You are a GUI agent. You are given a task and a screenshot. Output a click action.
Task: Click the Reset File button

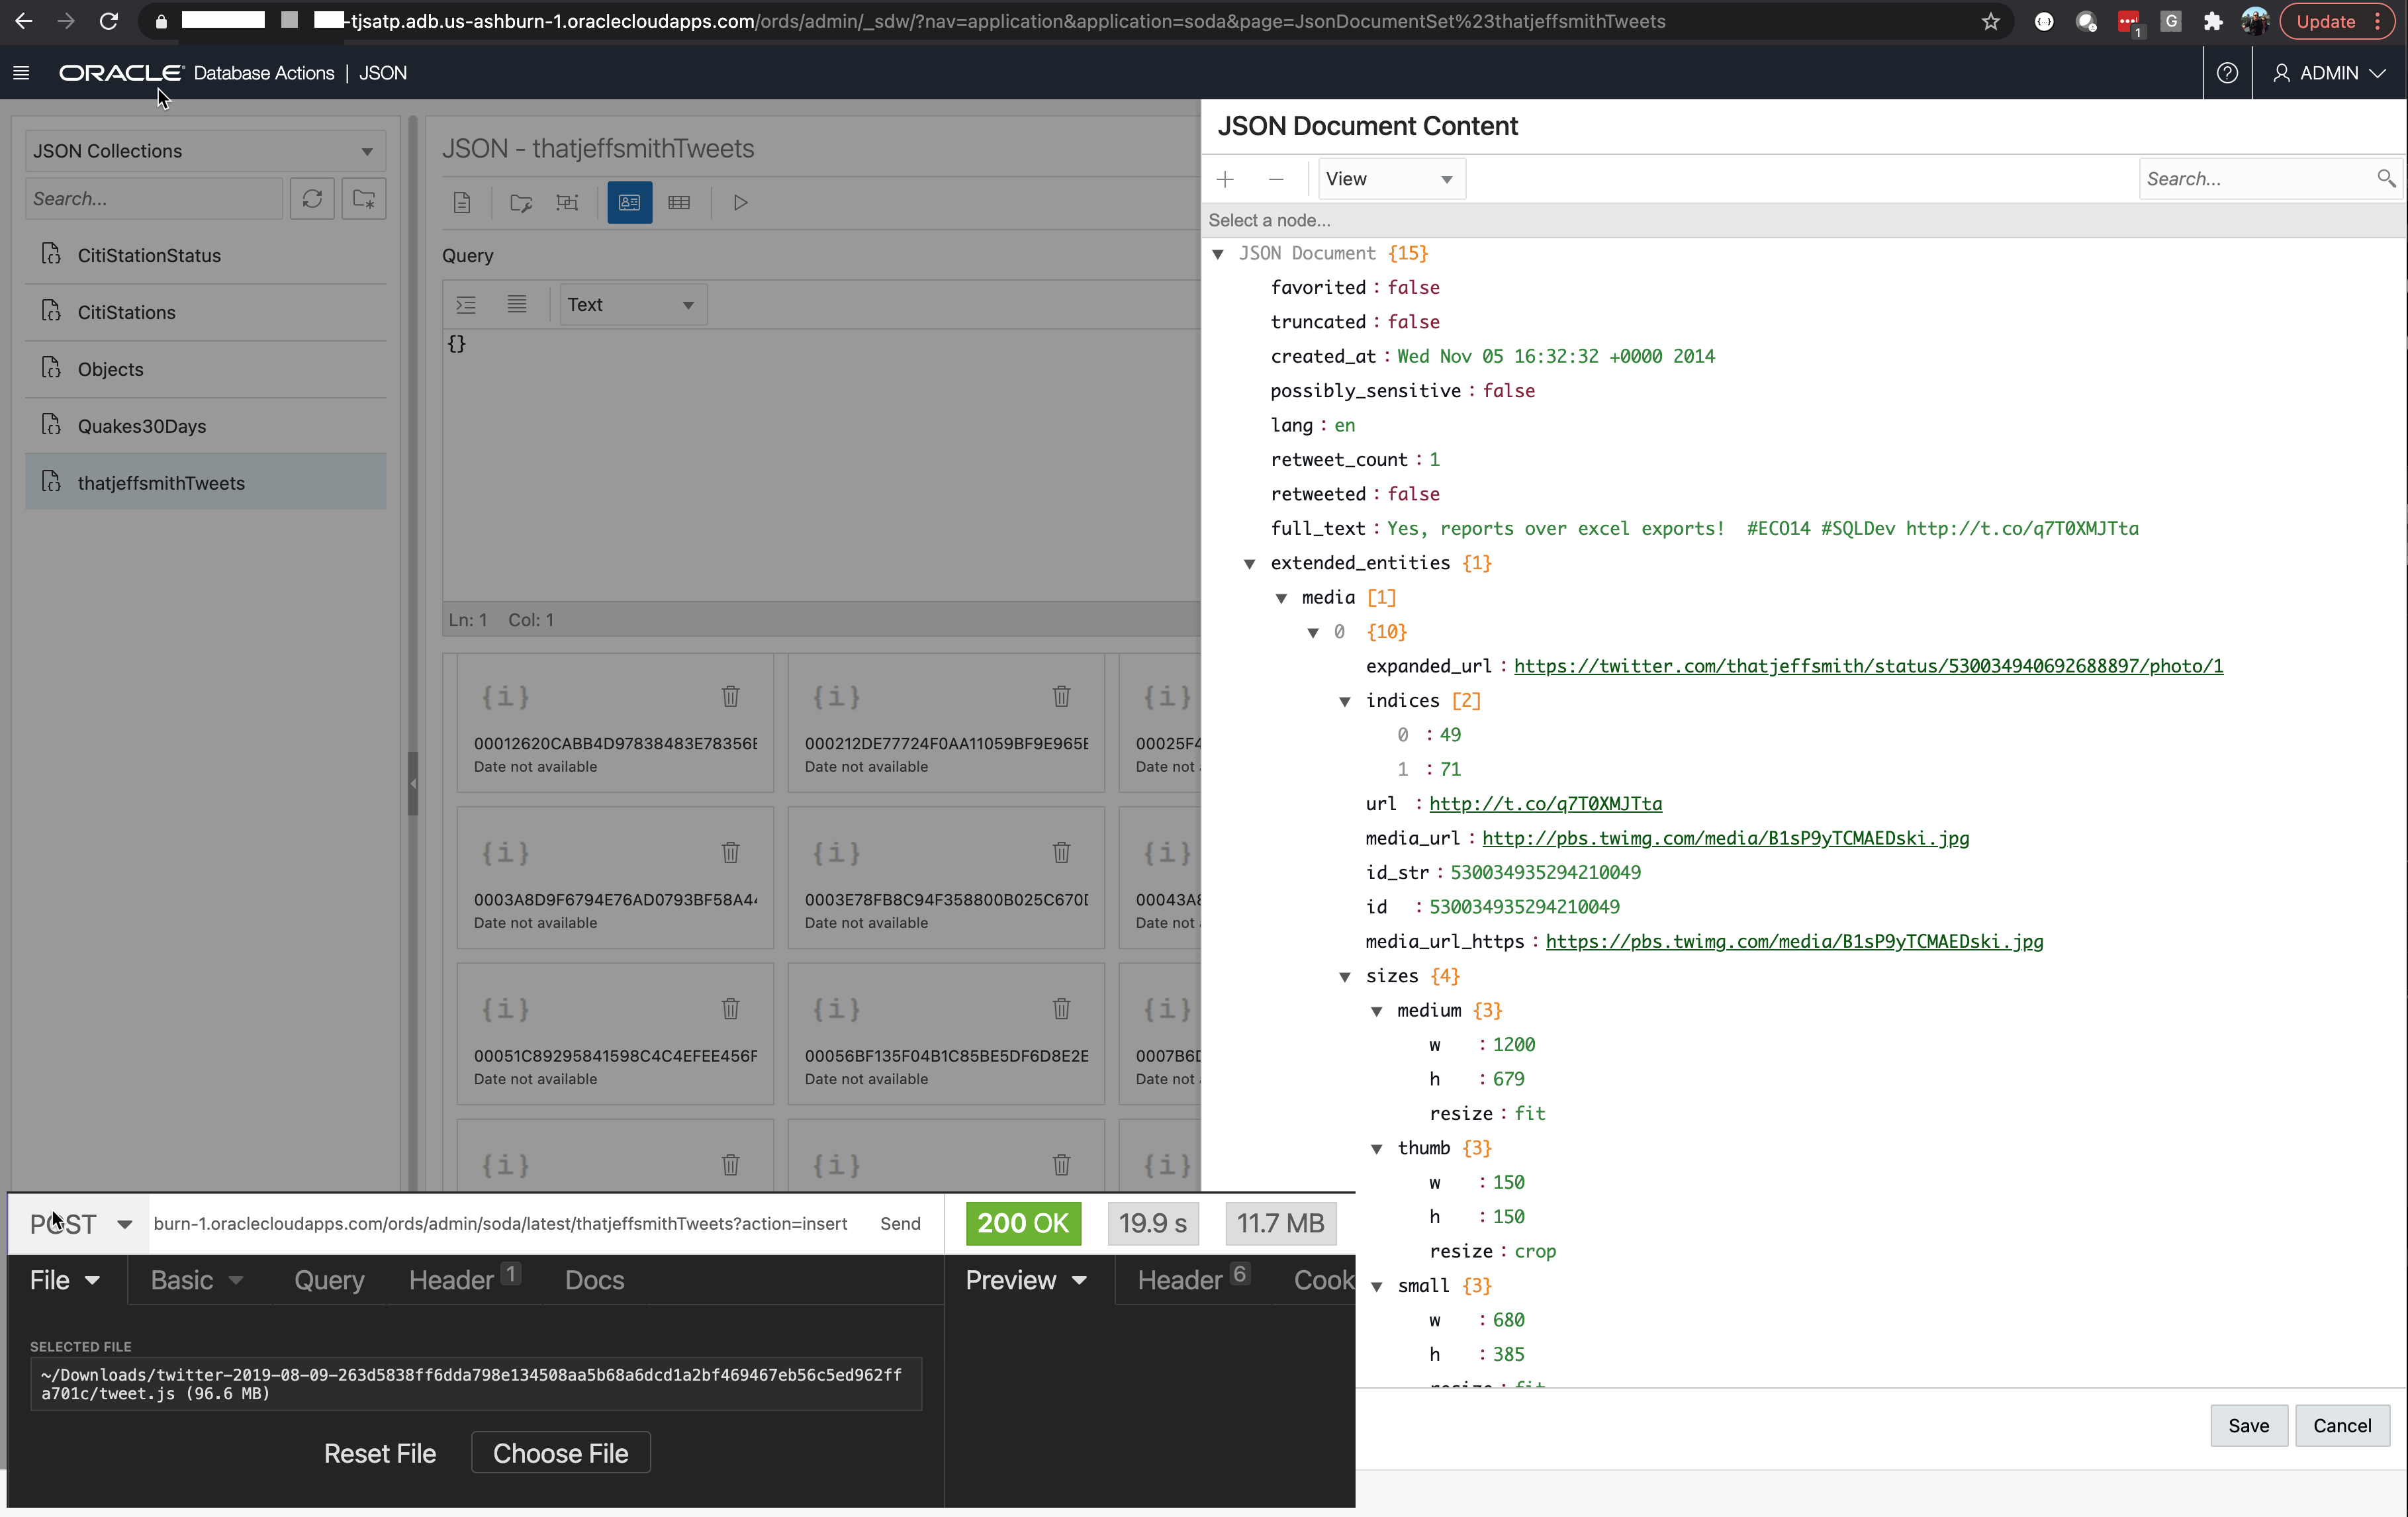[x=380, y=1454]
